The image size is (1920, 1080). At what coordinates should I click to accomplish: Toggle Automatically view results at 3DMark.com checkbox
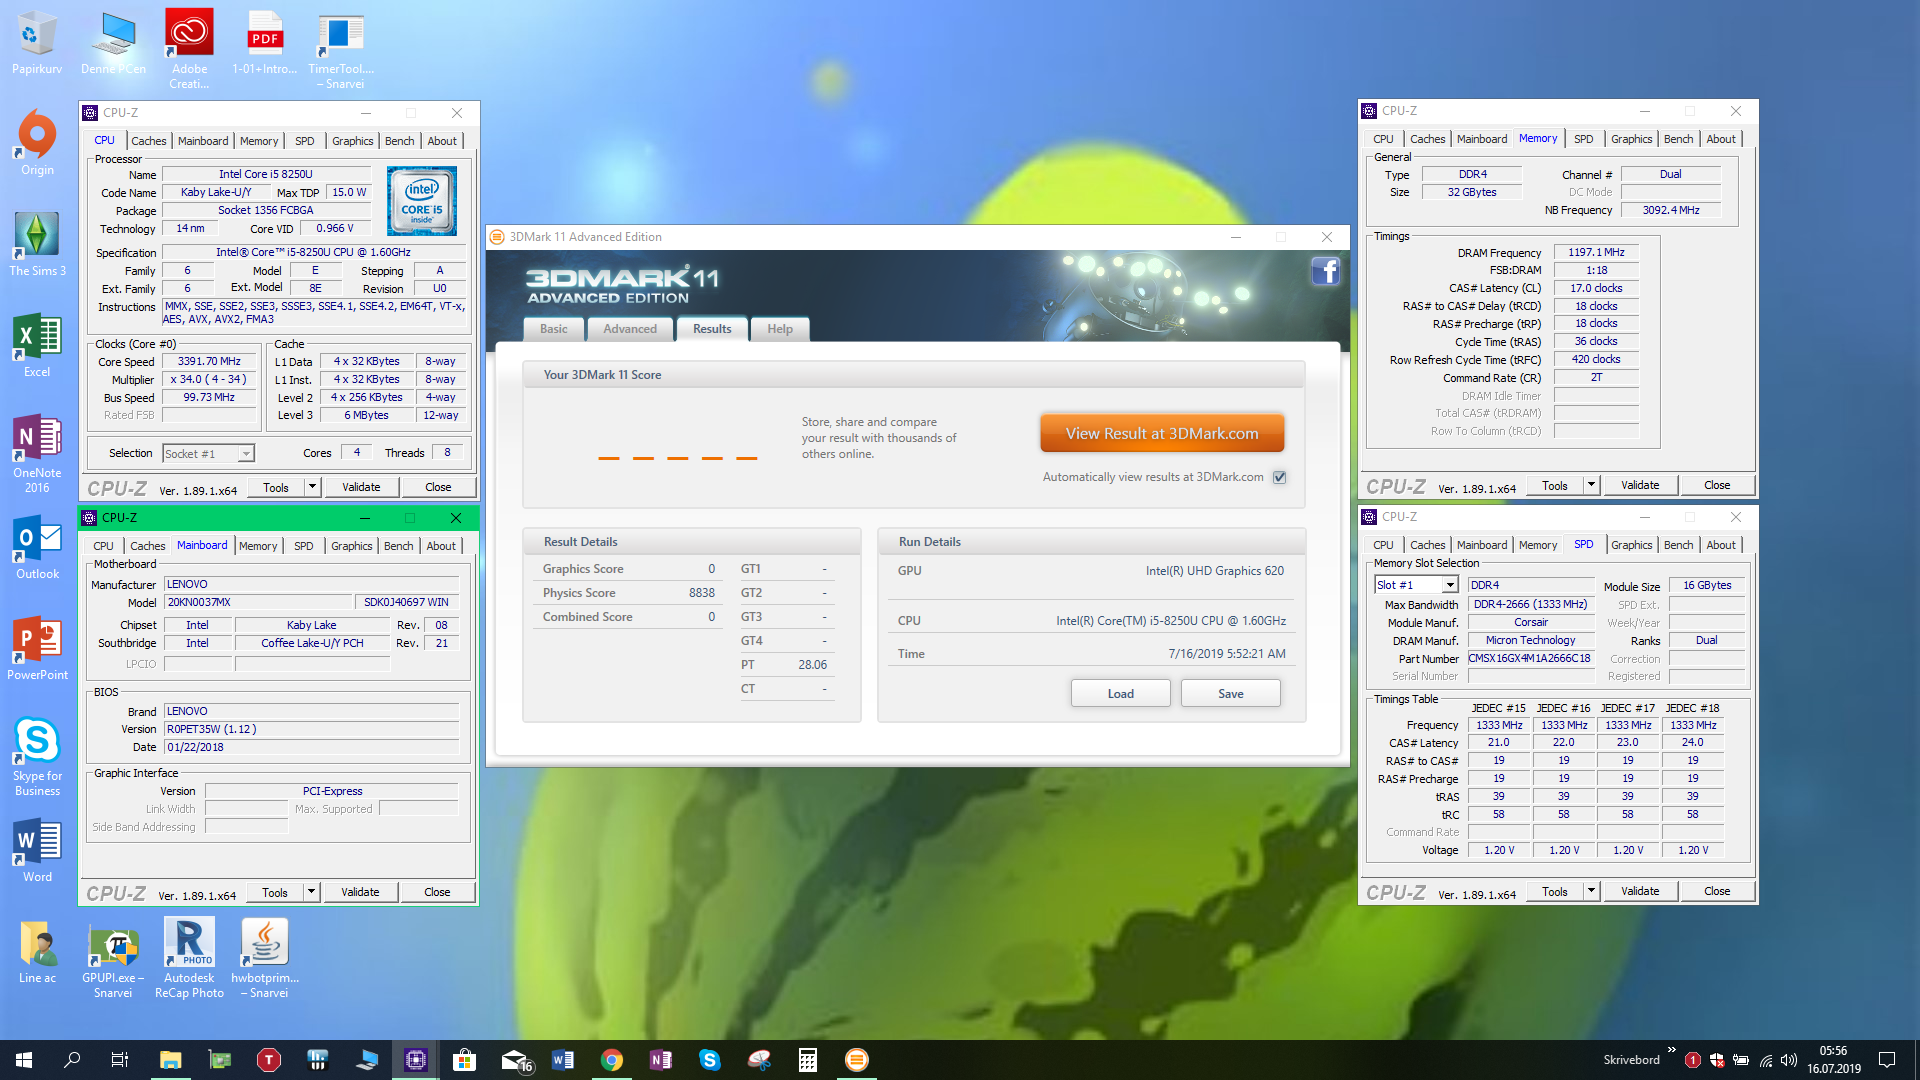[1279, 477]
